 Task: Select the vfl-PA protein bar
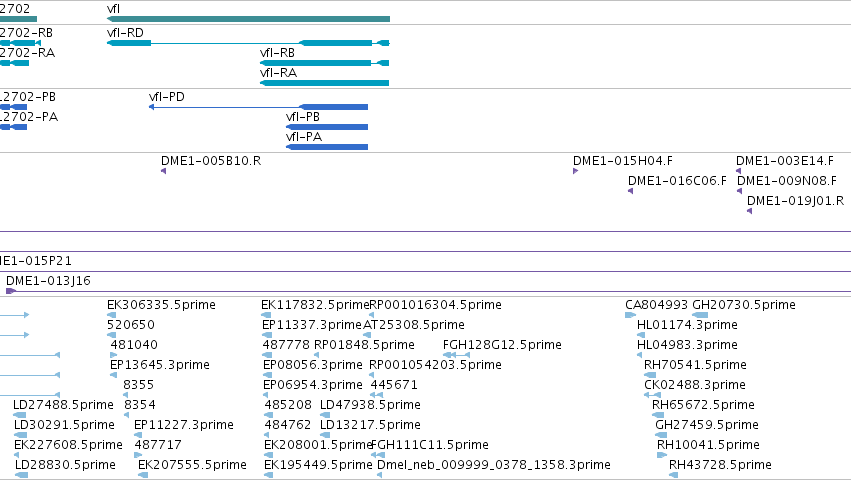pyautogui.click(x=327, y=147)
